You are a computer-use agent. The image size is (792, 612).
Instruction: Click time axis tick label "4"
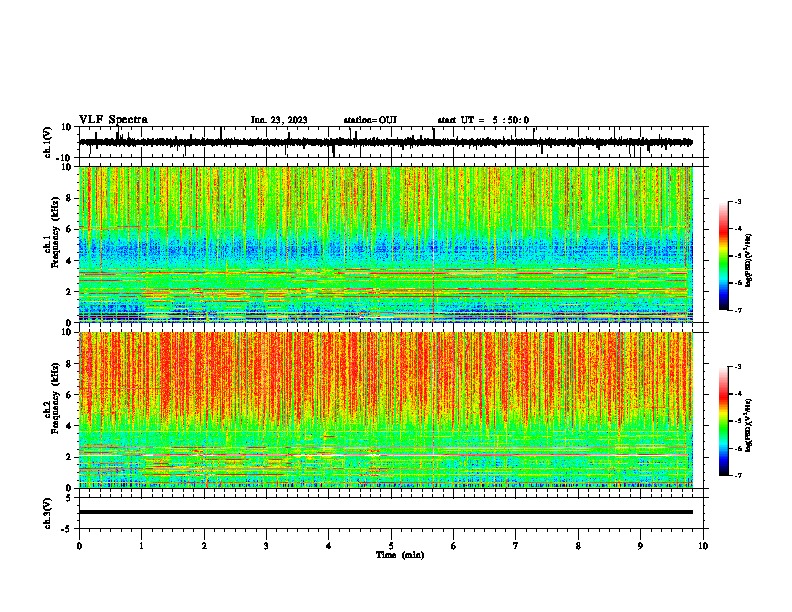point(329,546)
